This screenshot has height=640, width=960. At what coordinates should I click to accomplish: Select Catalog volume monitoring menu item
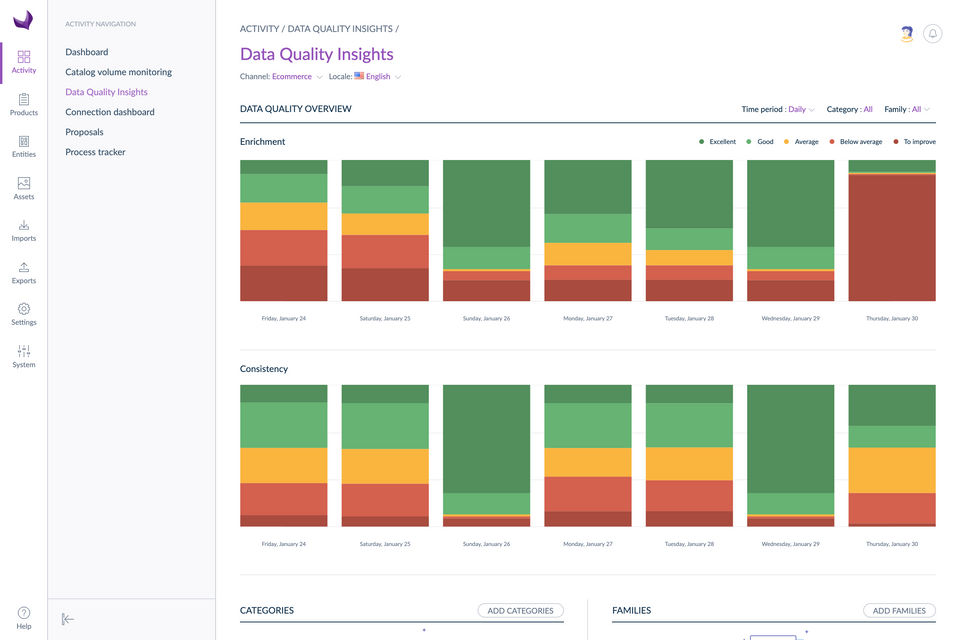[x=118, y=72]
